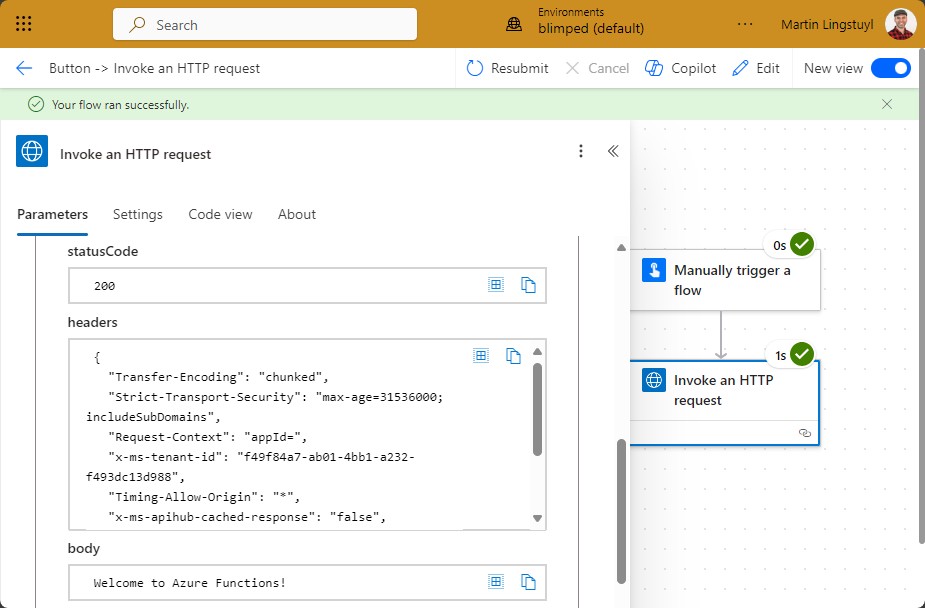Viewport: 925px width, 608px height.
Task: Select blimped (default) environment
Action: tap(591, 28)
